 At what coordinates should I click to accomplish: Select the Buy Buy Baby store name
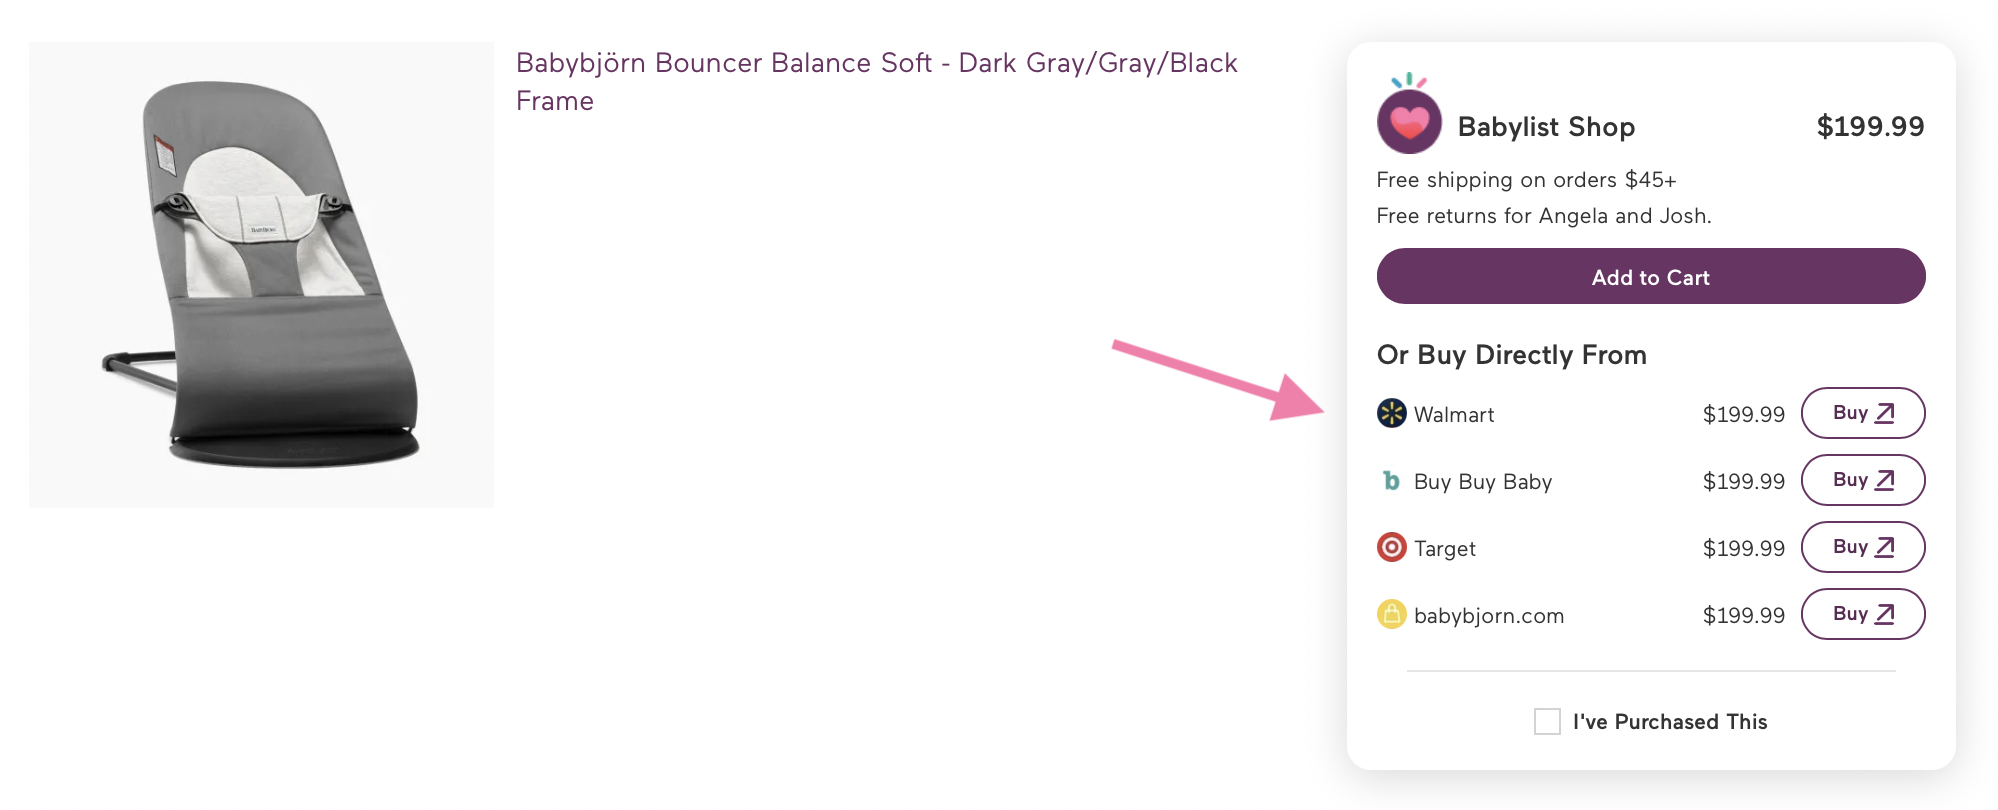1482,482
